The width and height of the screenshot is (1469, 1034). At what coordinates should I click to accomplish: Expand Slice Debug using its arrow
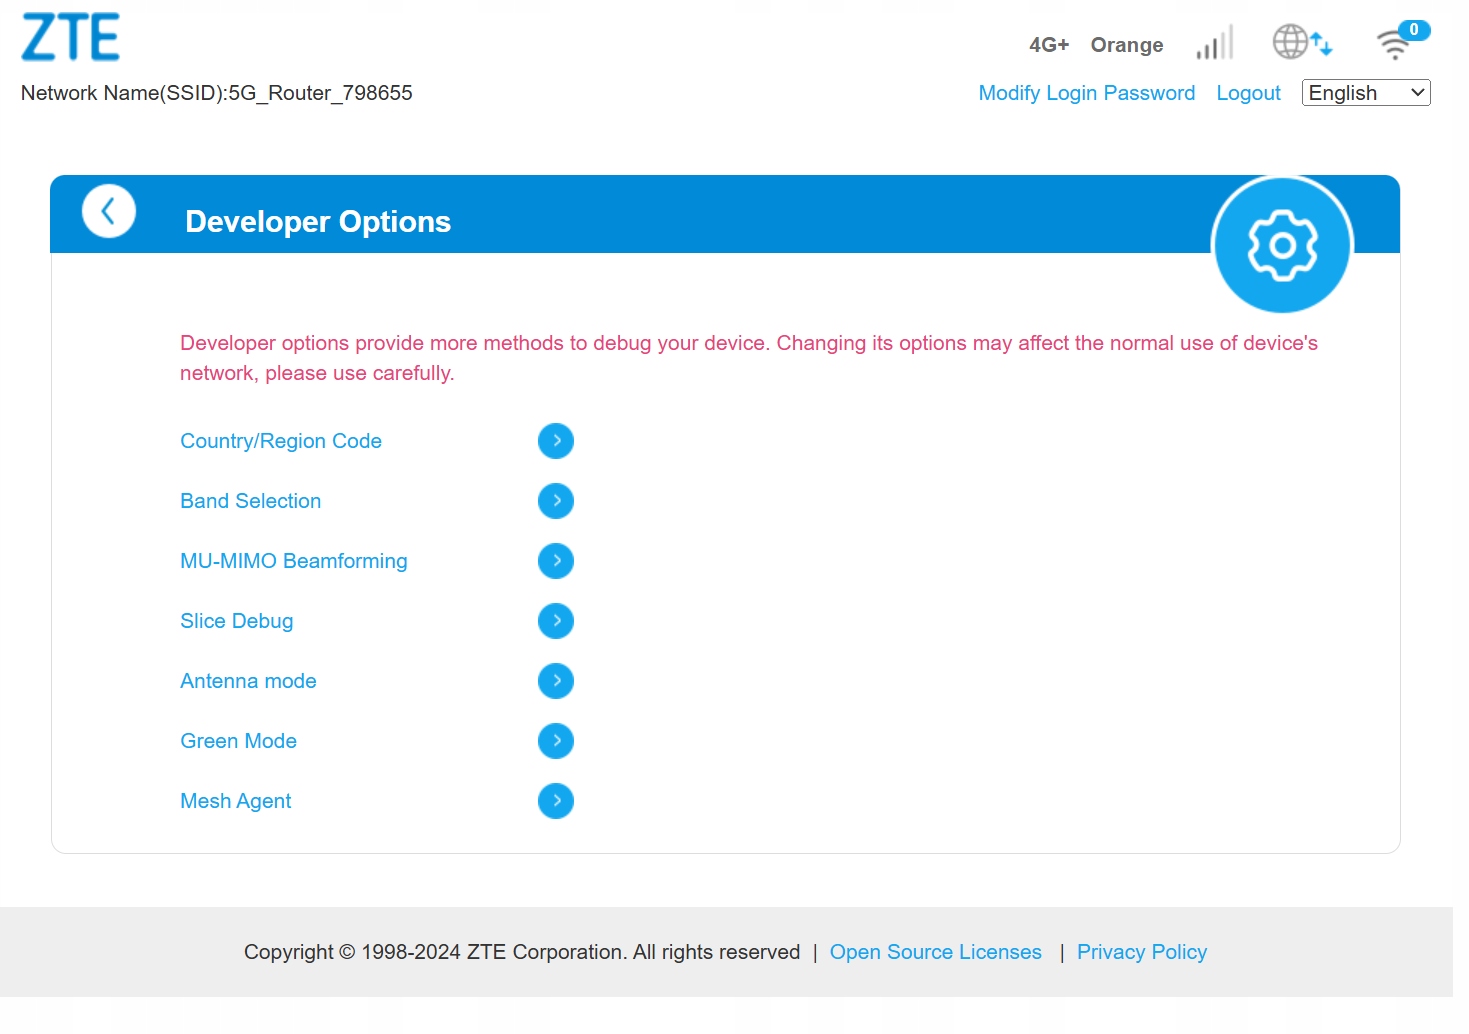[555, 621]
